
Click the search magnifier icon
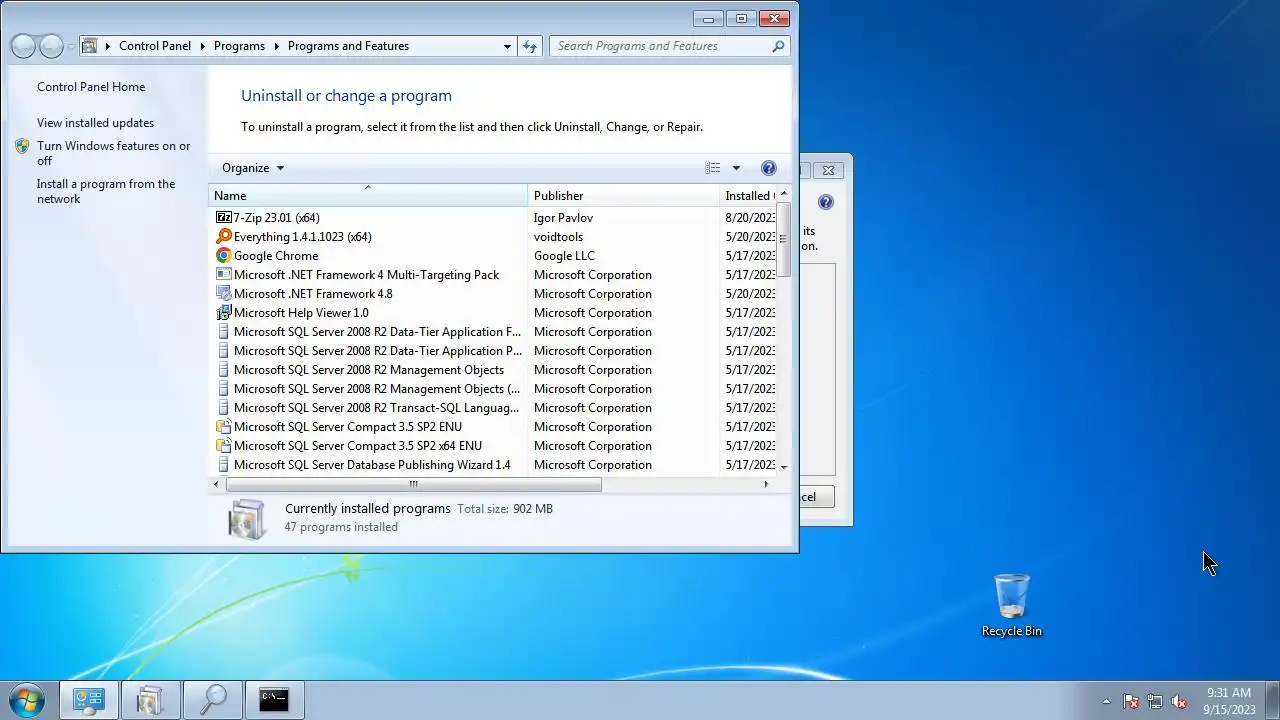(x=778, y=46)
